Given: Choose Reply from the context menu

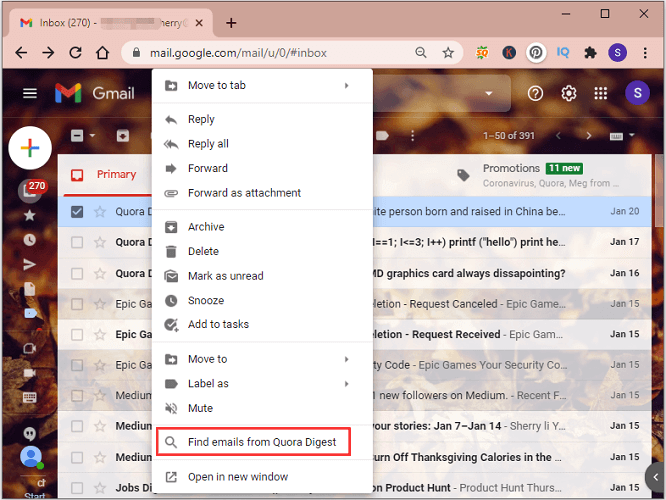Looking at the screenshot, I should (x=262, y=119).
